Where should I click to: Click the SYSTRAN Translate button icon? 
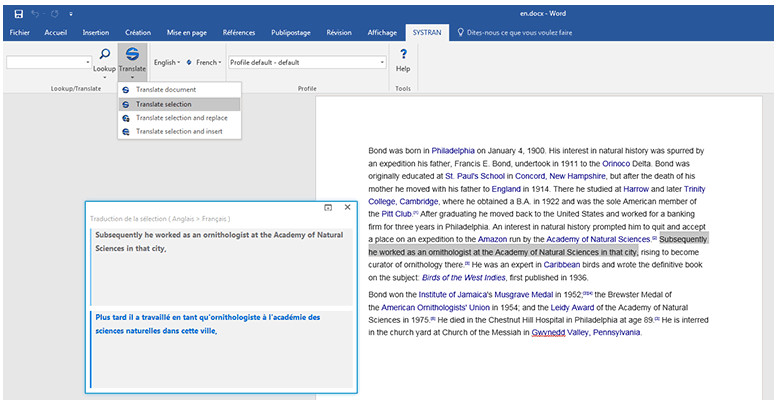point(132,53)
